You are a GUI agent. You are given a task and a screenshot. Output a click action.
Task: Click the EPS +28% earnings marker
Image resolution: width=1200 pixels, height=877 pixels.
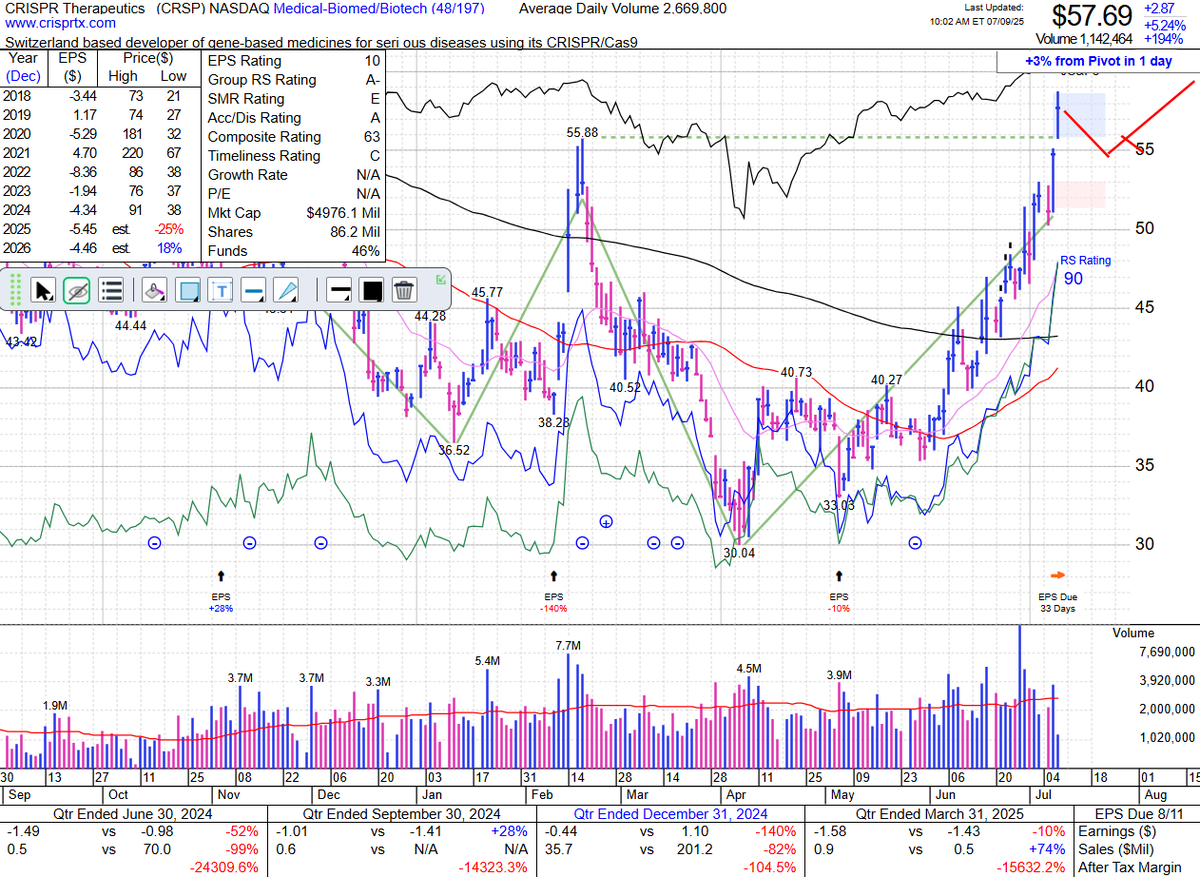click(x=221, y=591)
